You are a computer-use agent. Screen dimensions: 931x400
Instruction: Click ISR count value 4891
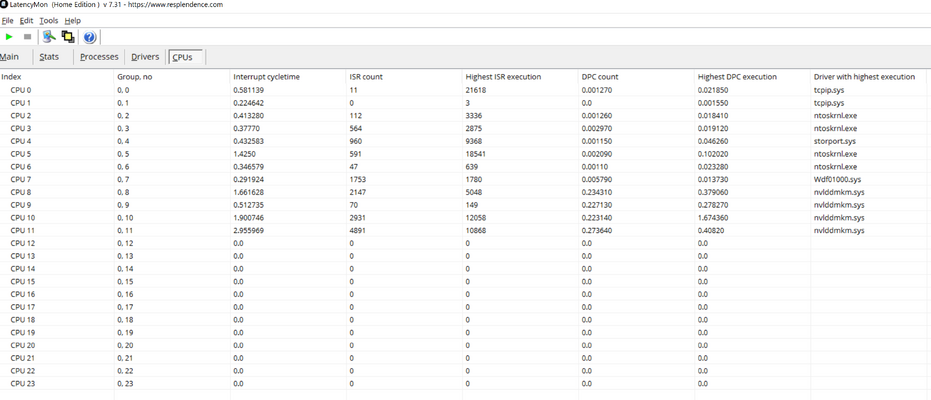click(358, 230)
